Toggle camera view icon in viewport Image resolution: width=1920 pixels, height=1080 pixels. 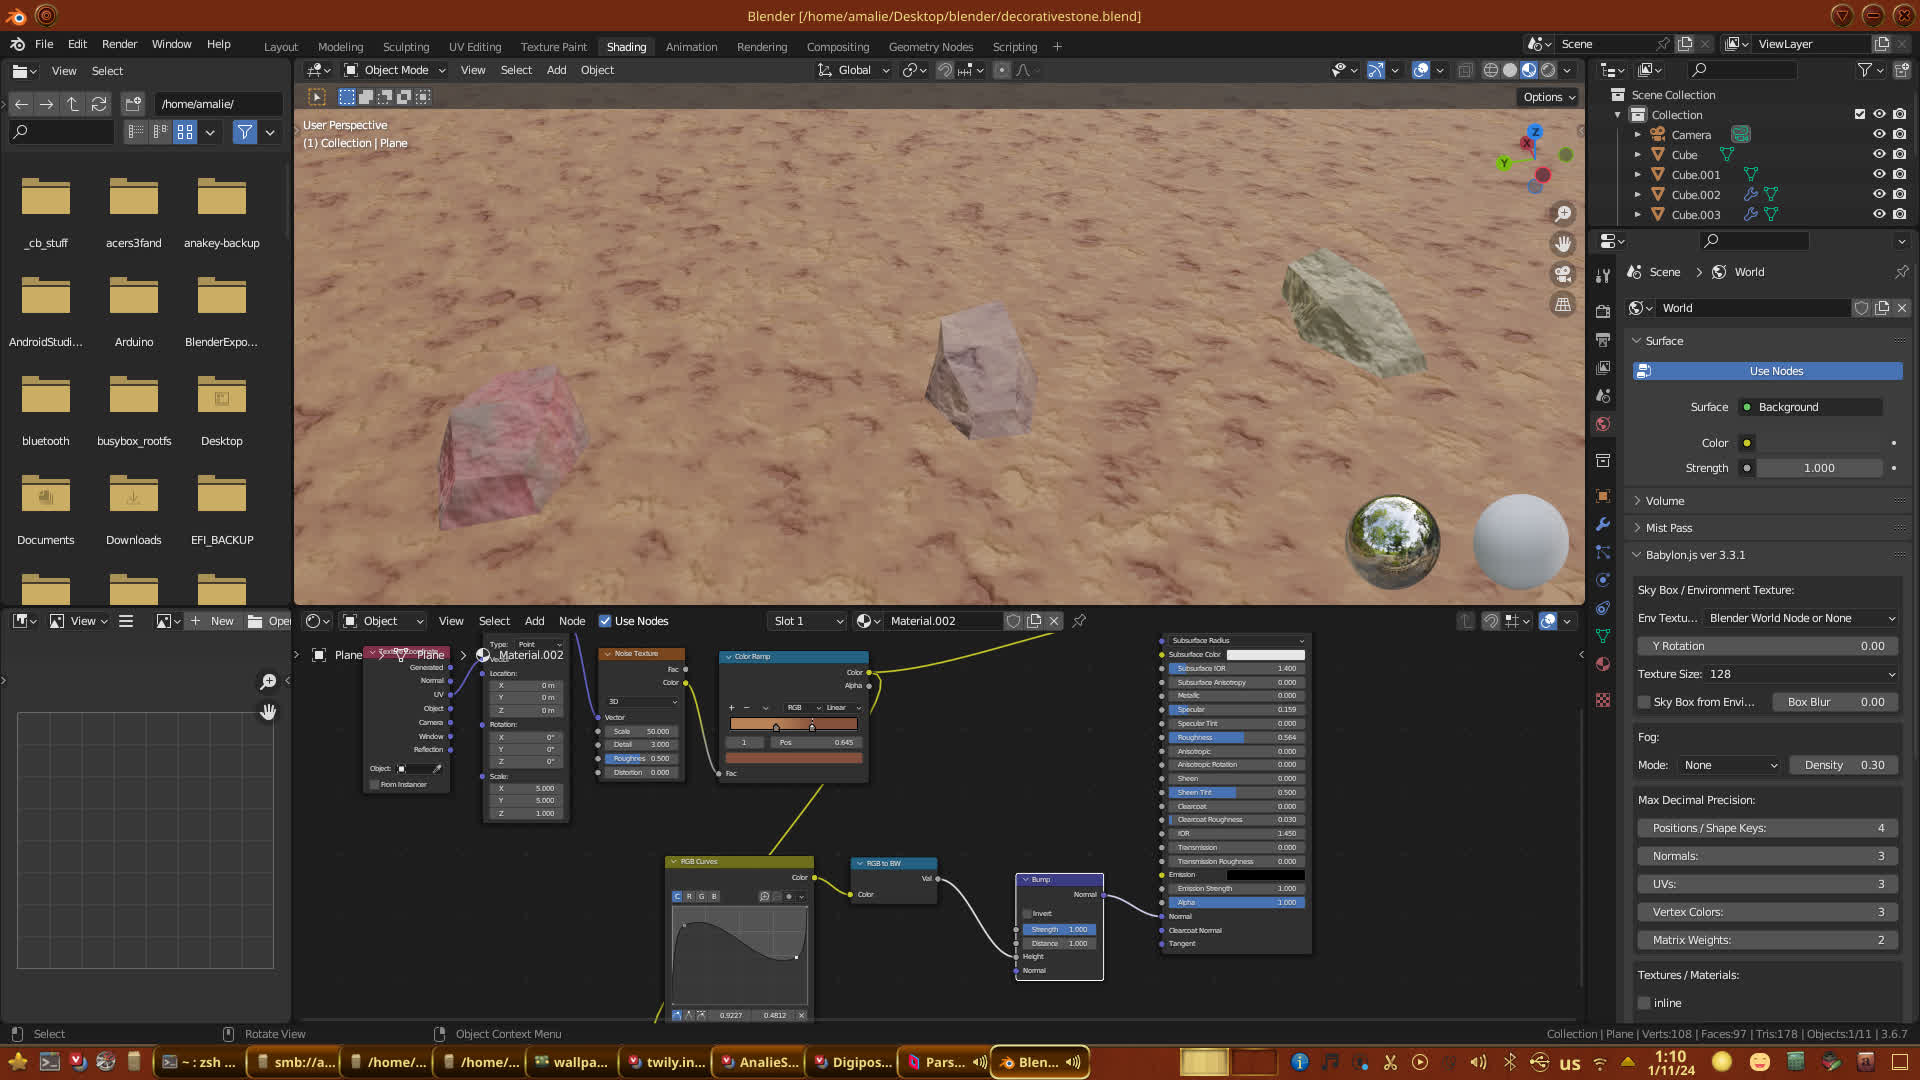point(1563,274)
